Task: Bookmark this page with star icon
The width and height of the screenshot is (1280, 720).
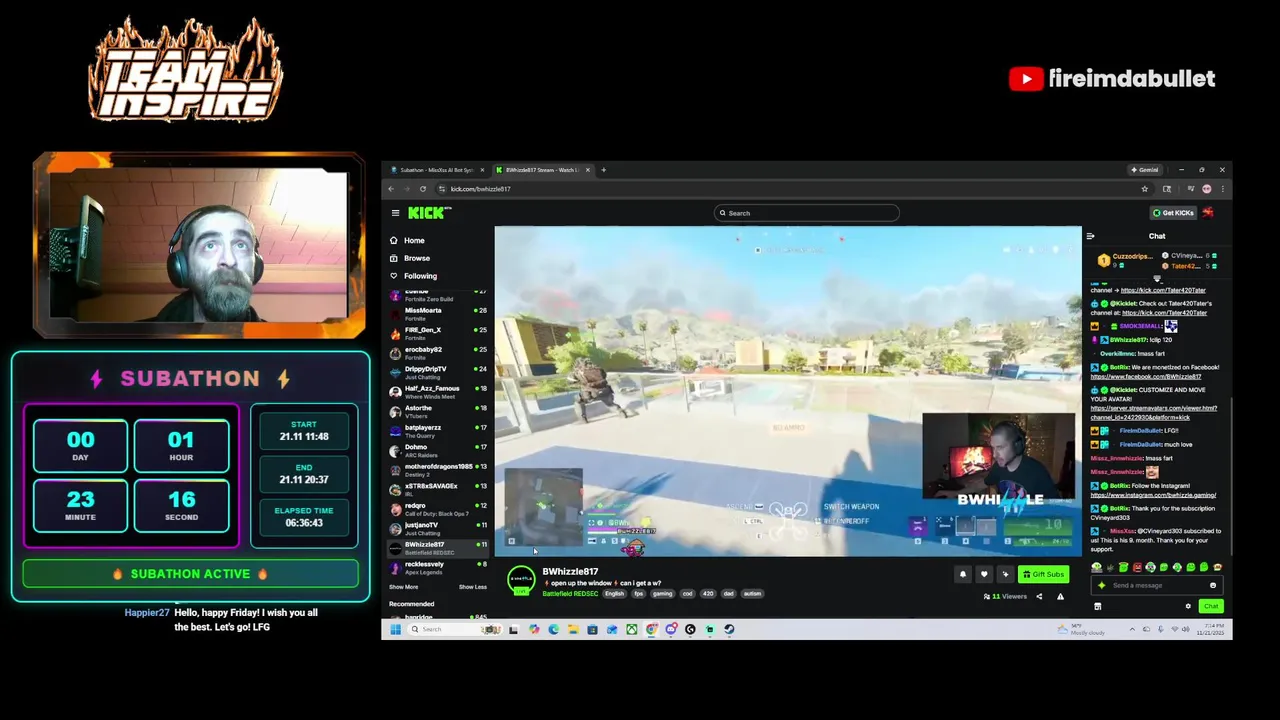Action: click(1144, 189)
